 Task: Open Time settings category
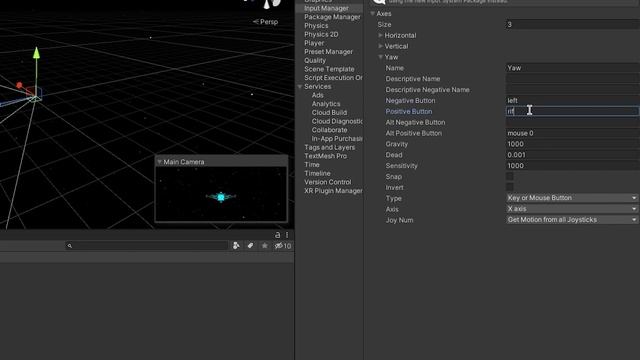[312, 164]
